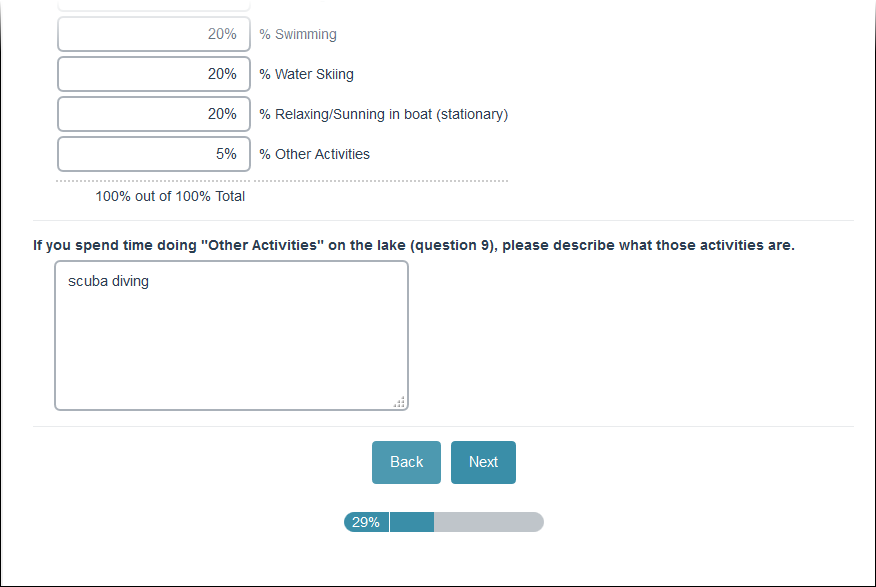Focus the Water Skiing percentage field
This screenshot has width=876, height=587.
click(154, 74)
